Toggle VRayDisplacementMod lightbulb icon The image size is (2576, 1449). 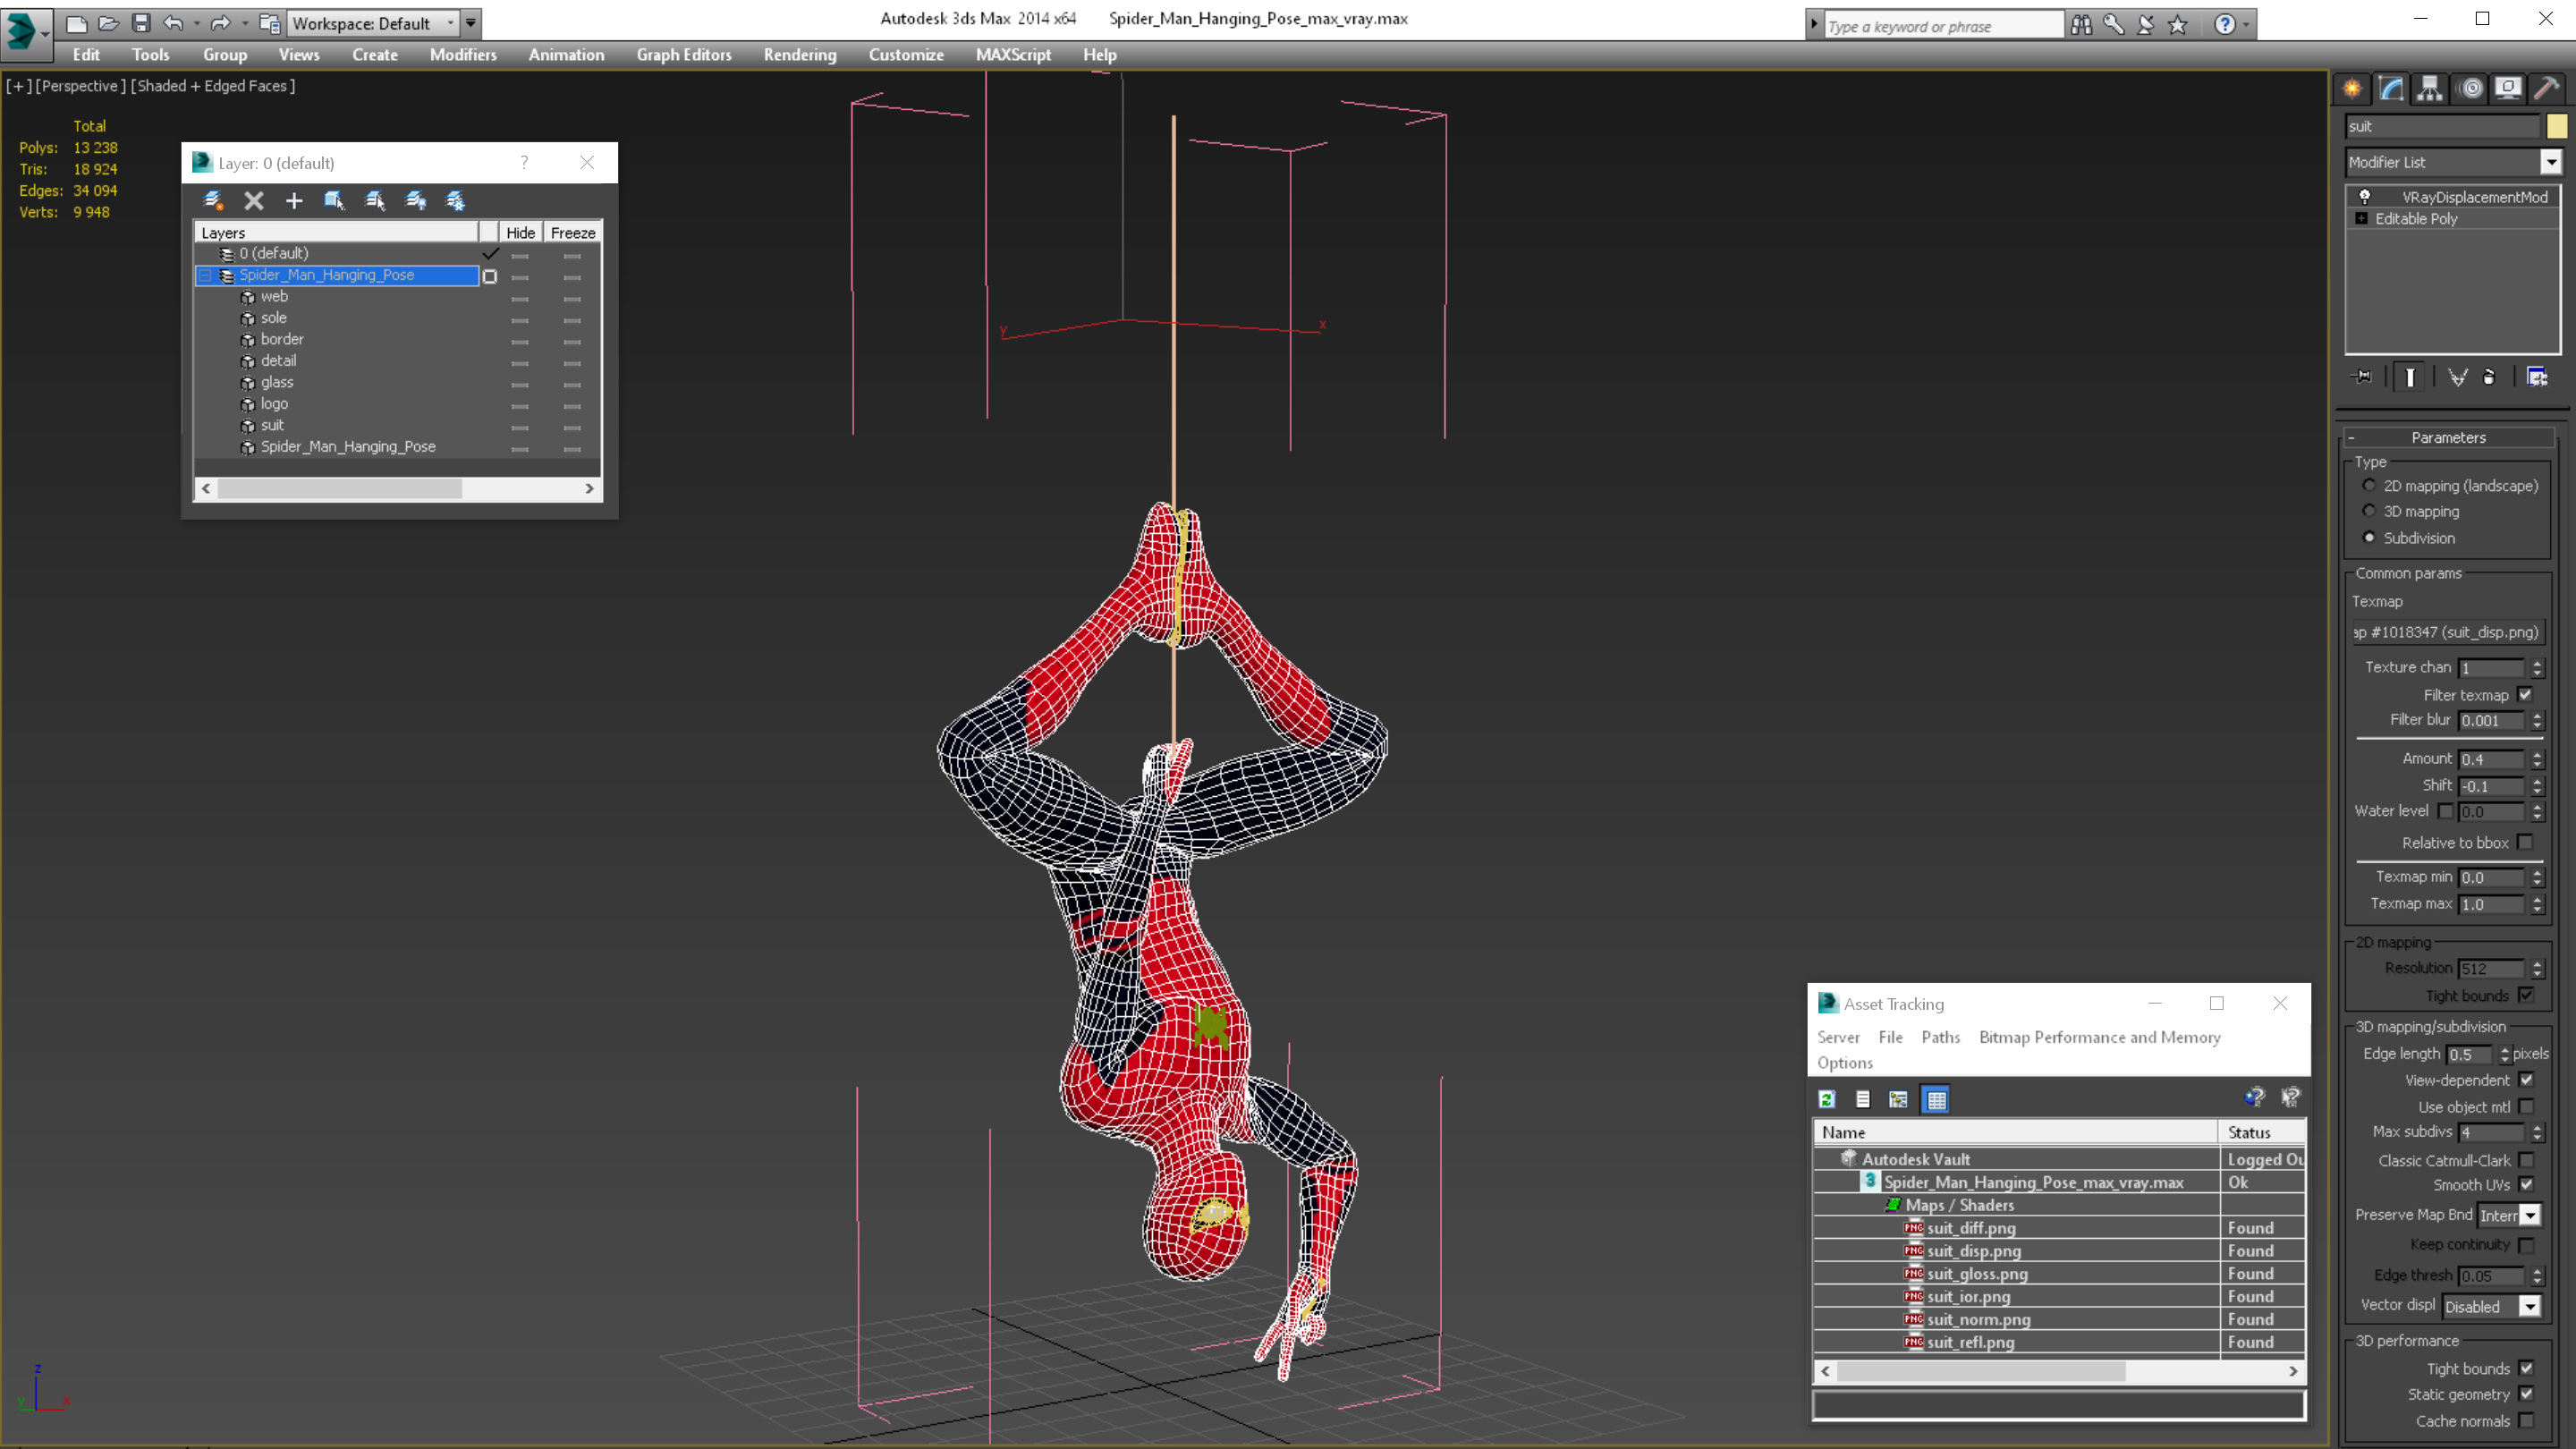point(2365,197)
